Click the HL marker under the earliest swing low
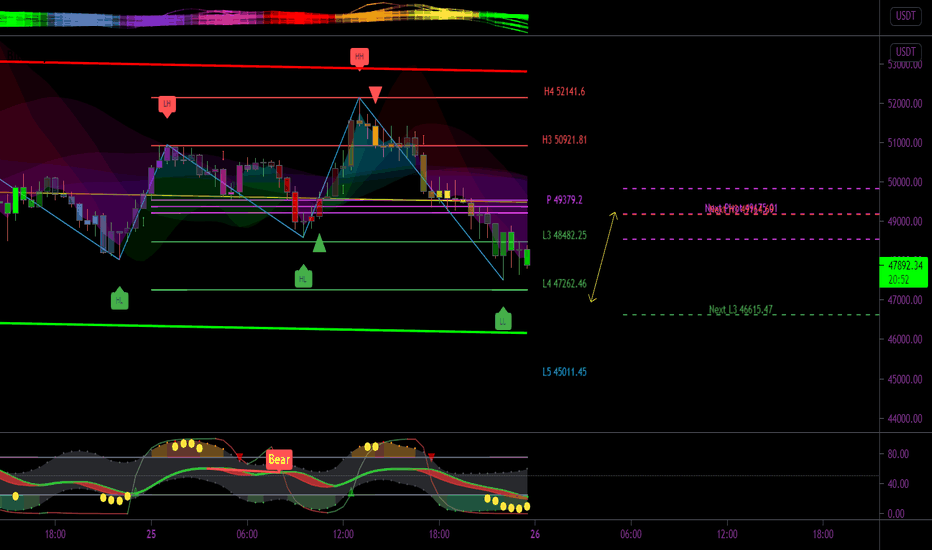The width and height of the screenshot is (932, 550). pyautogui.click(x=119, y=299)
